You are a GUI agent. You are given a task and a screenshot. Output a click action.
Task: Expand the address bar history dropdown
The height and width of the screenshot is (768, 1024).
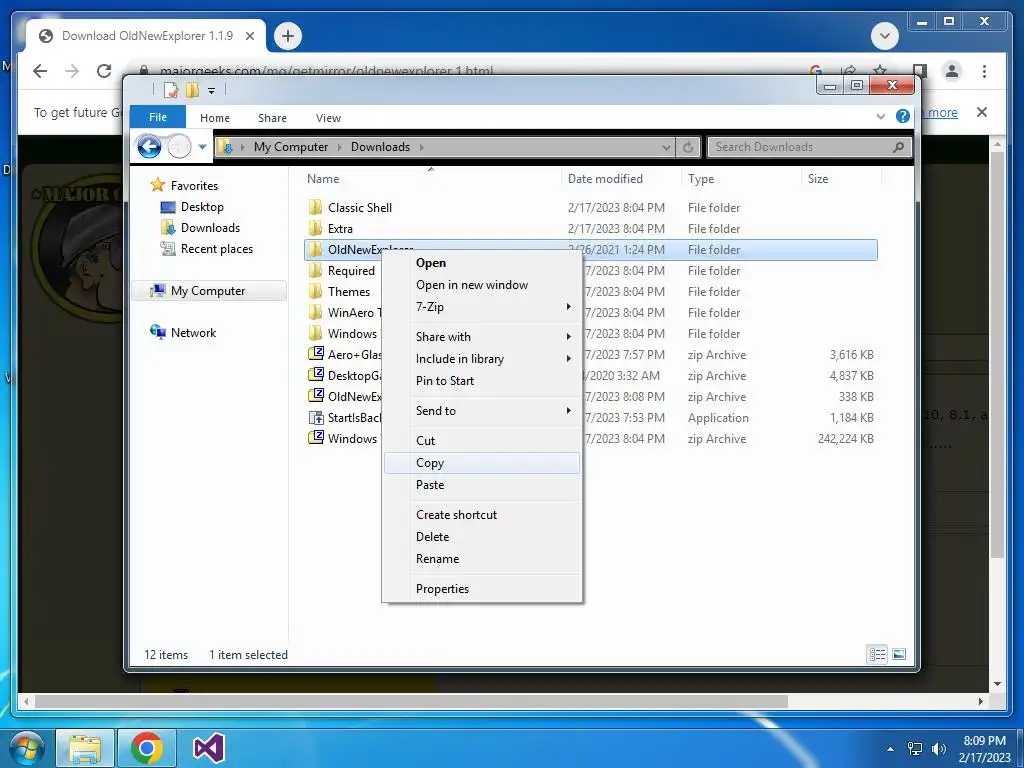click(666, 148)
